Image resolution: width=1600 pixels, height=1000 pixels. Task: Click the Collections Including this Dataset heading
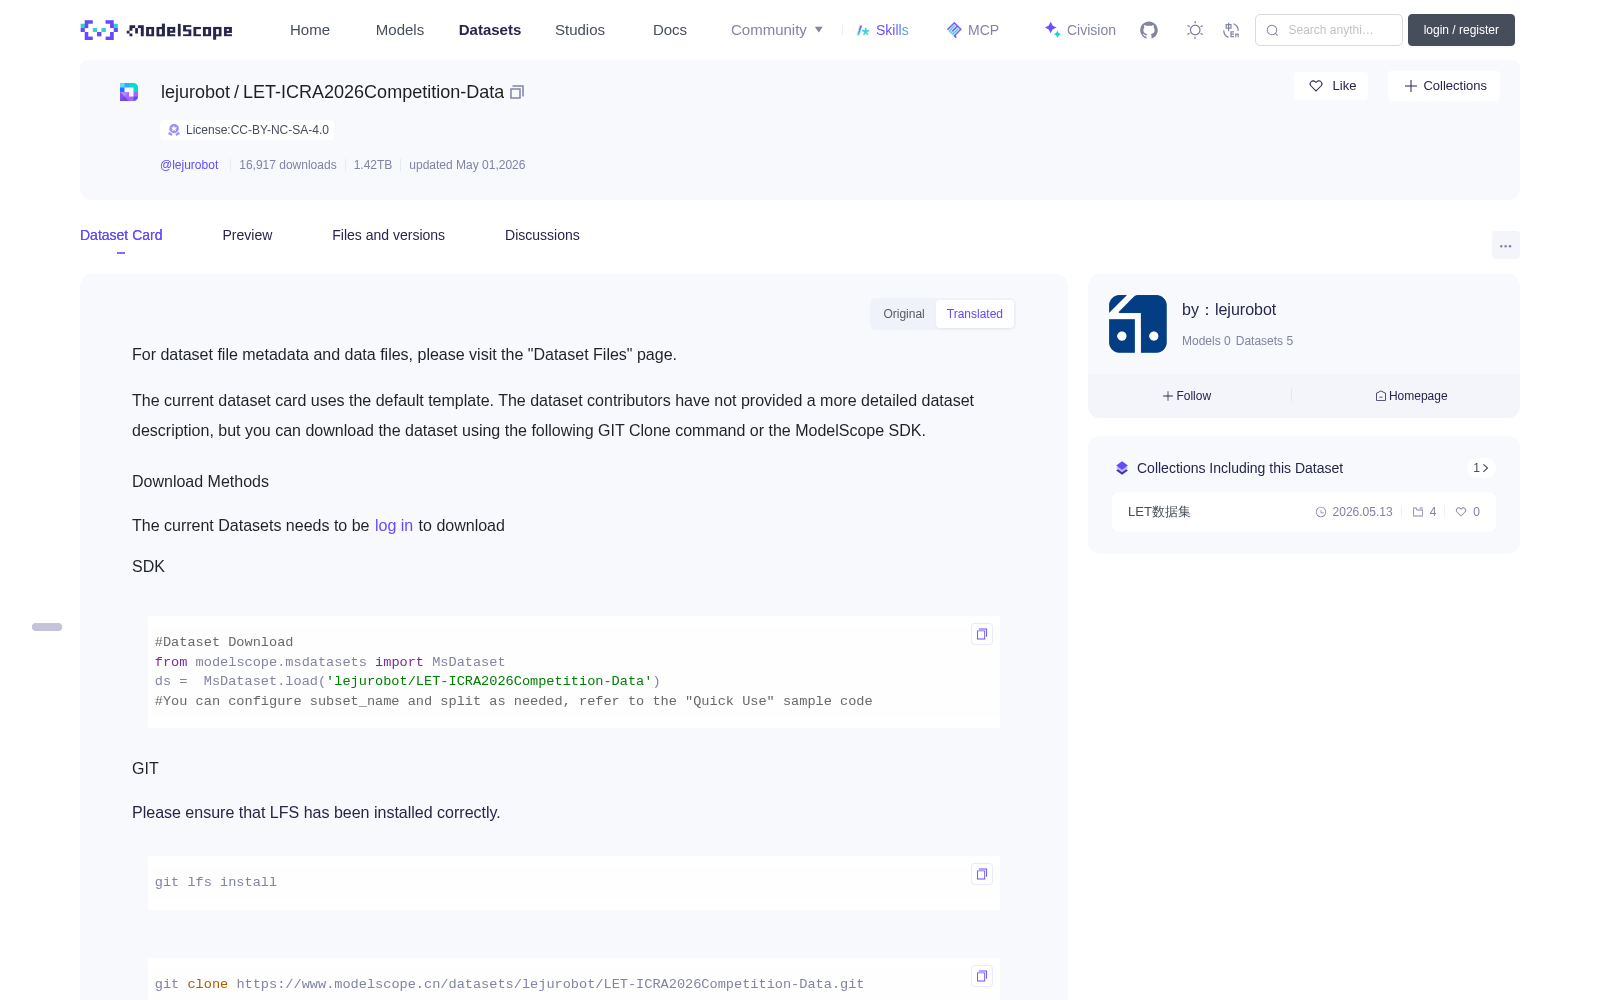click(x=1240, y=468)
